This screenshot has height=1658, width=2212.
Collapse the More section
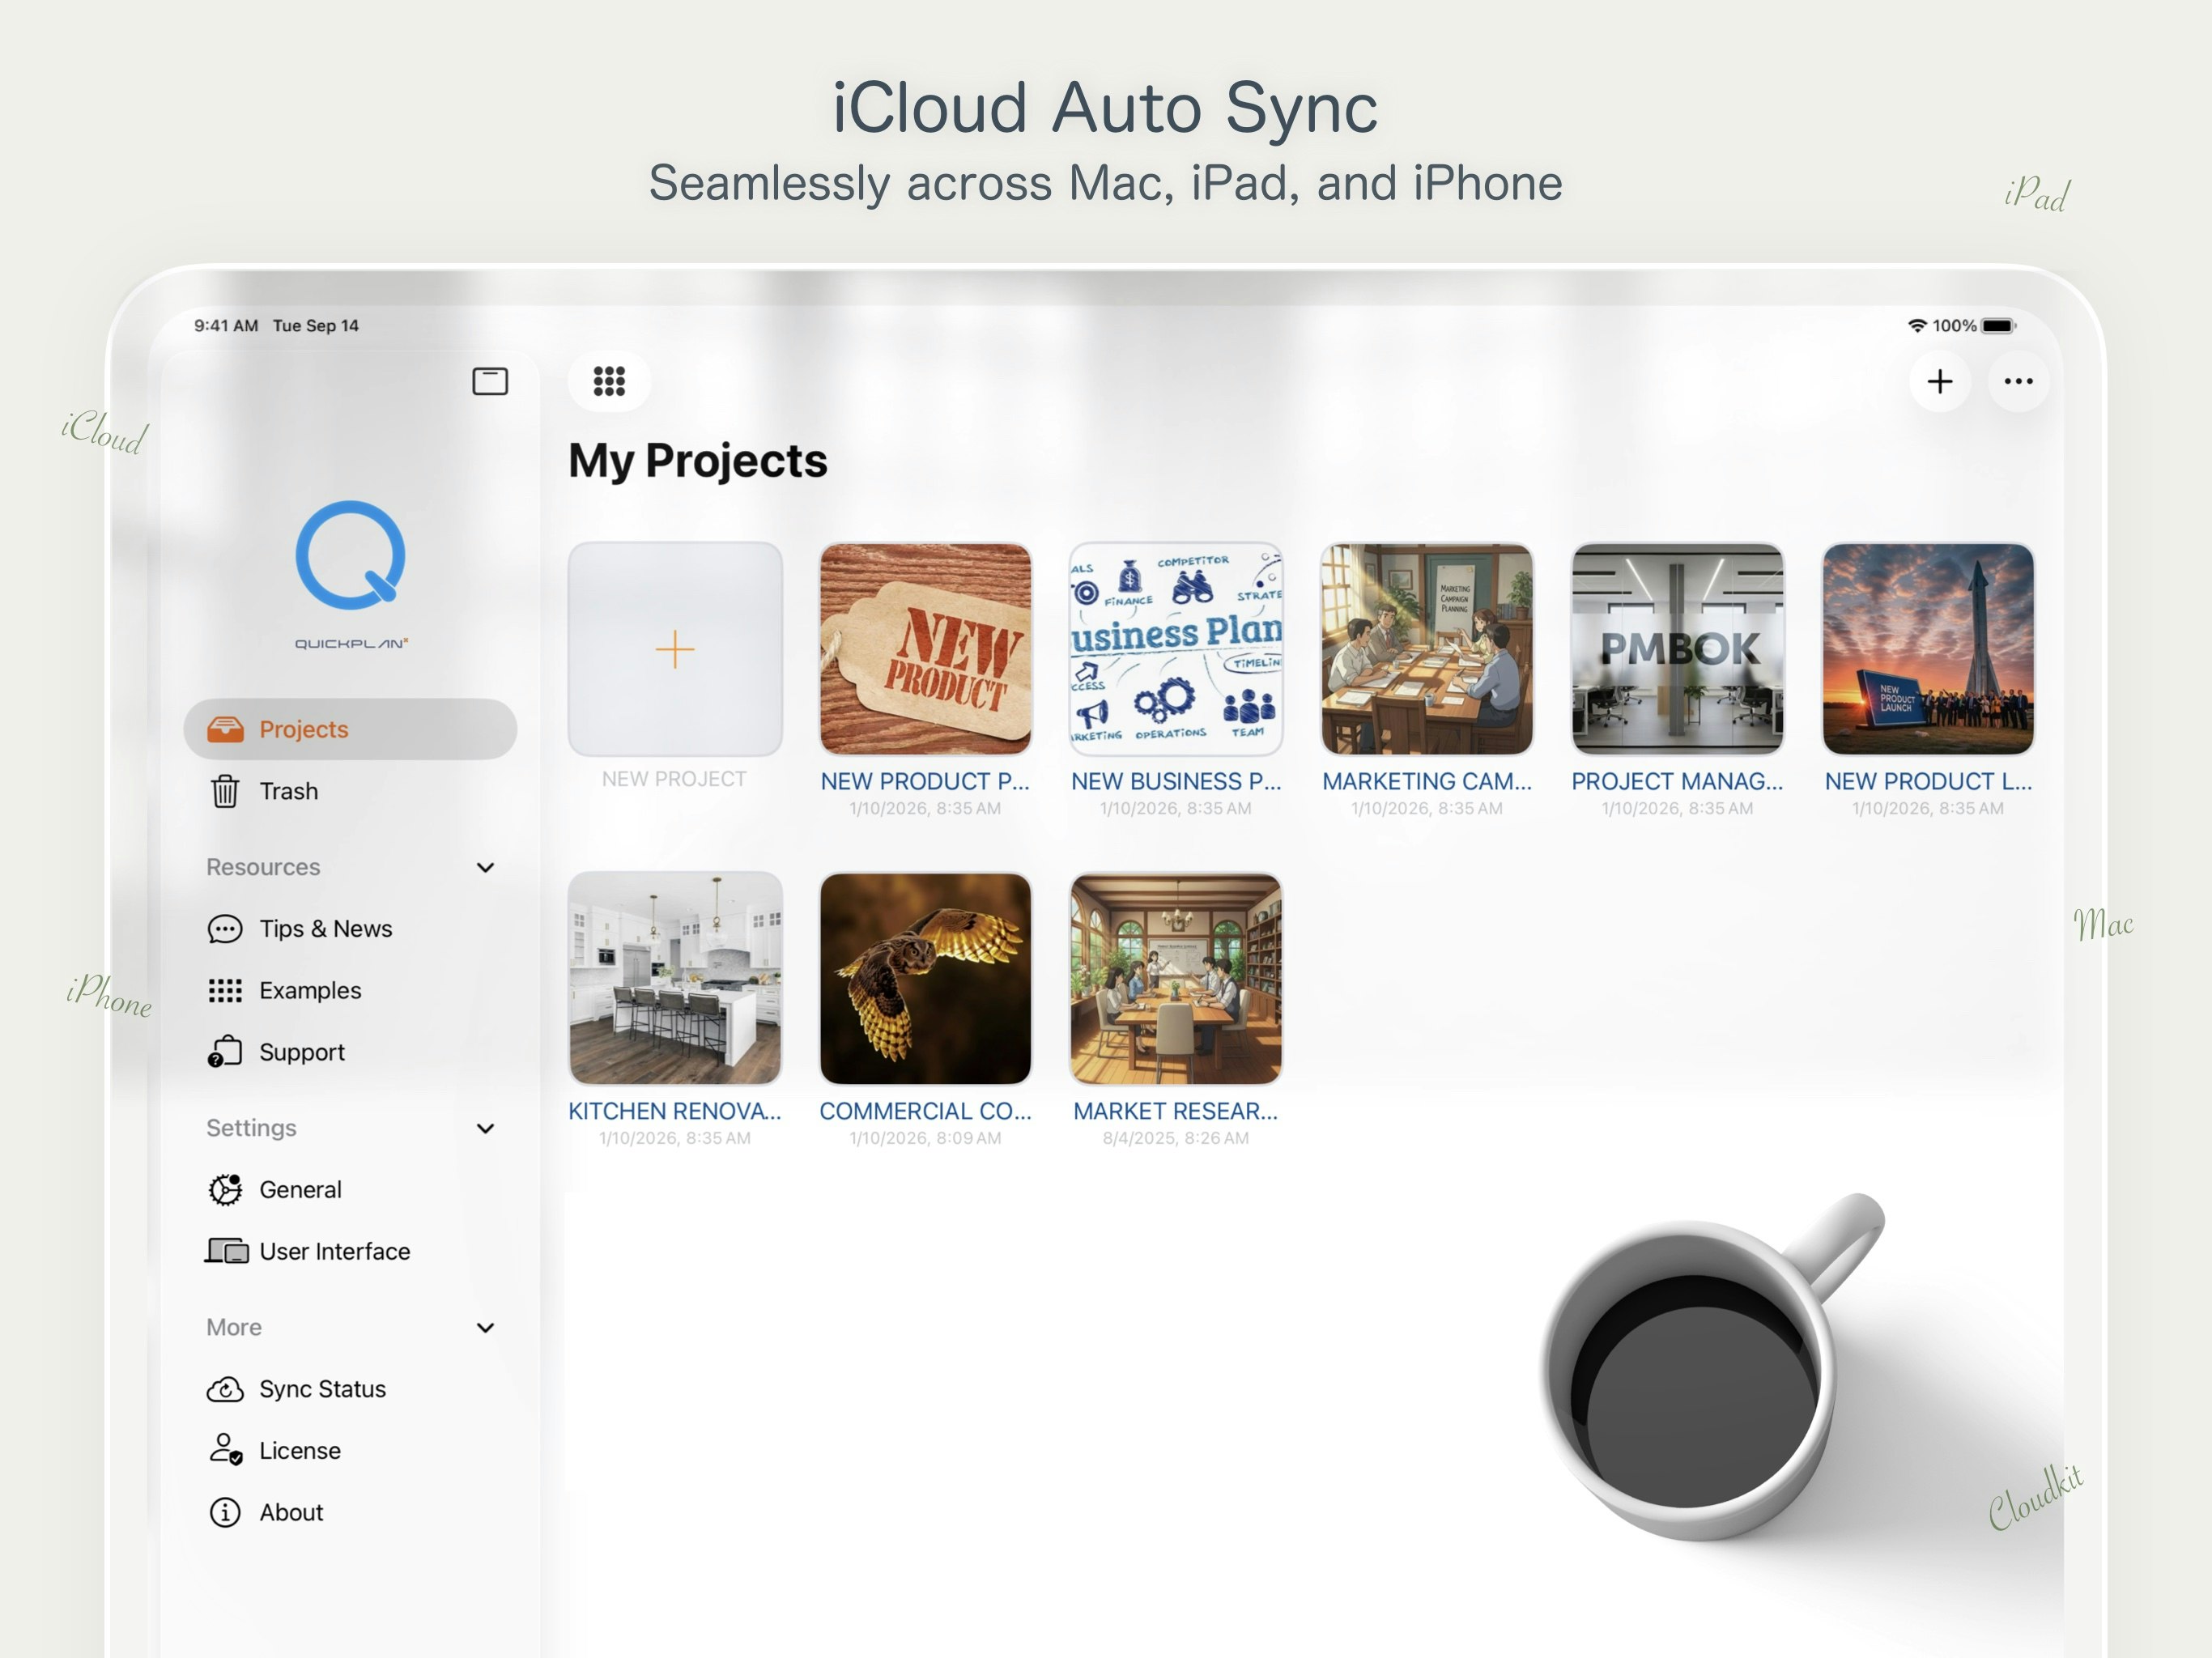[x=486, y=1327]
